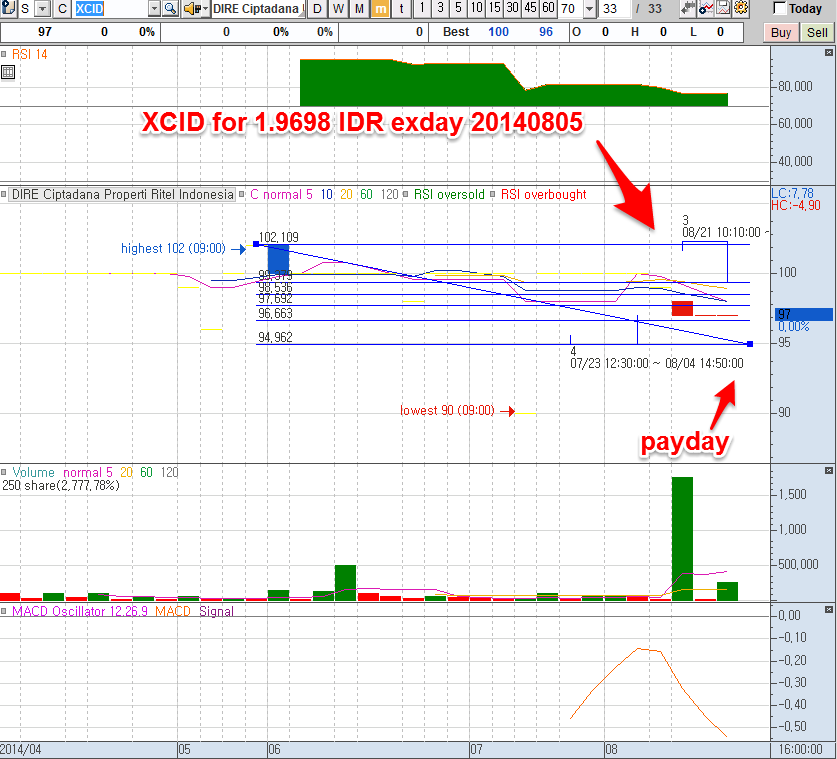This screenshot has width=837, height=759.
Task: Expand the speaker alert dropdown arrow
Action: [x=206, y=9]
